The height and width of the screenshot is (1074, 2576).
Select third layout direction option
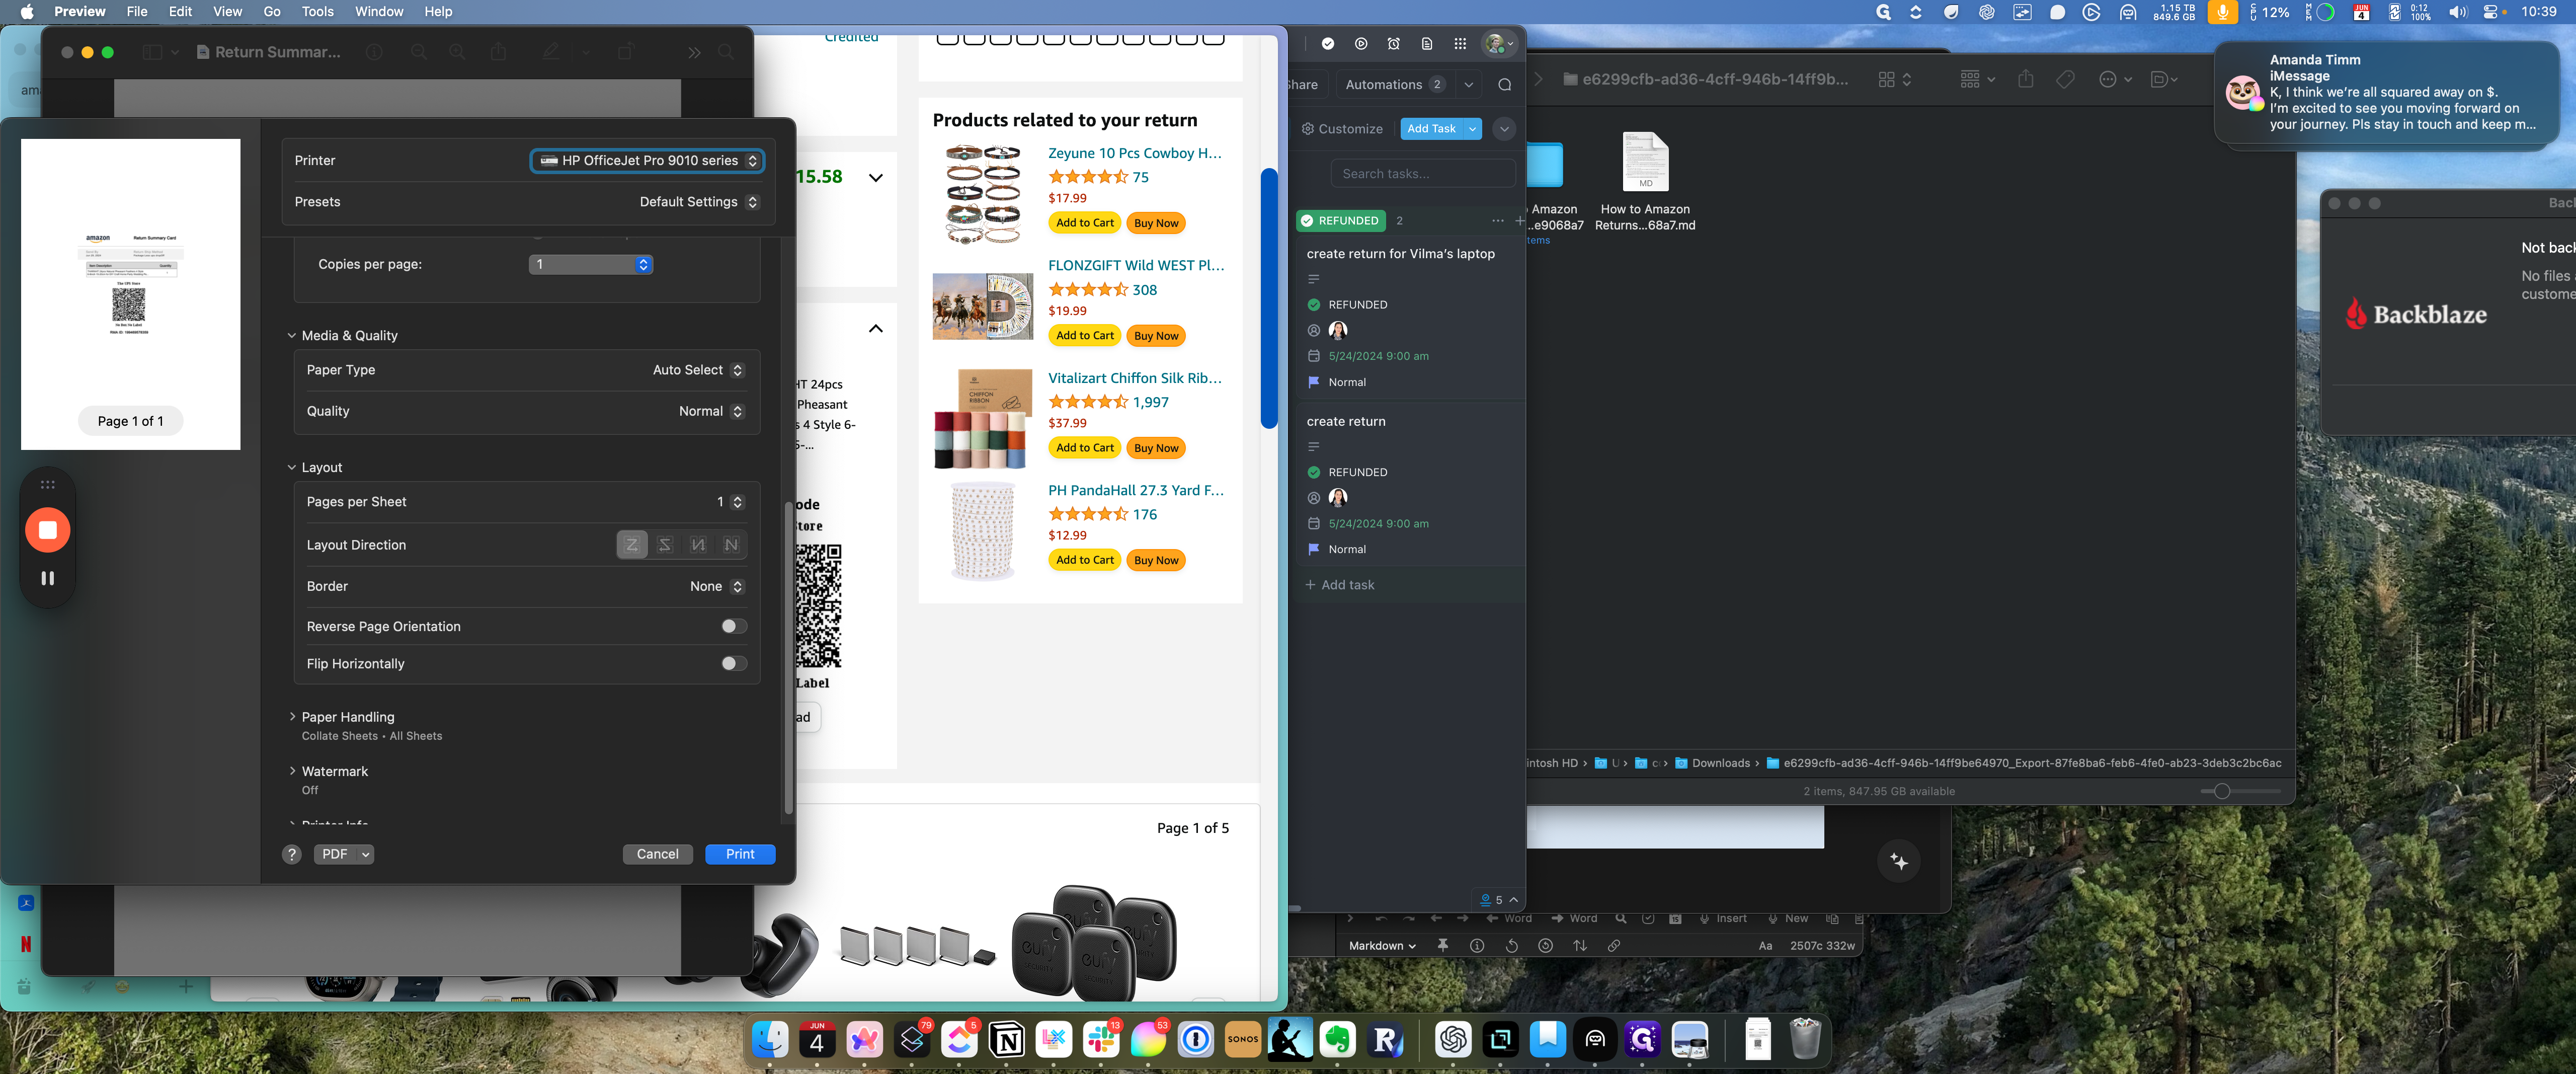698,545
